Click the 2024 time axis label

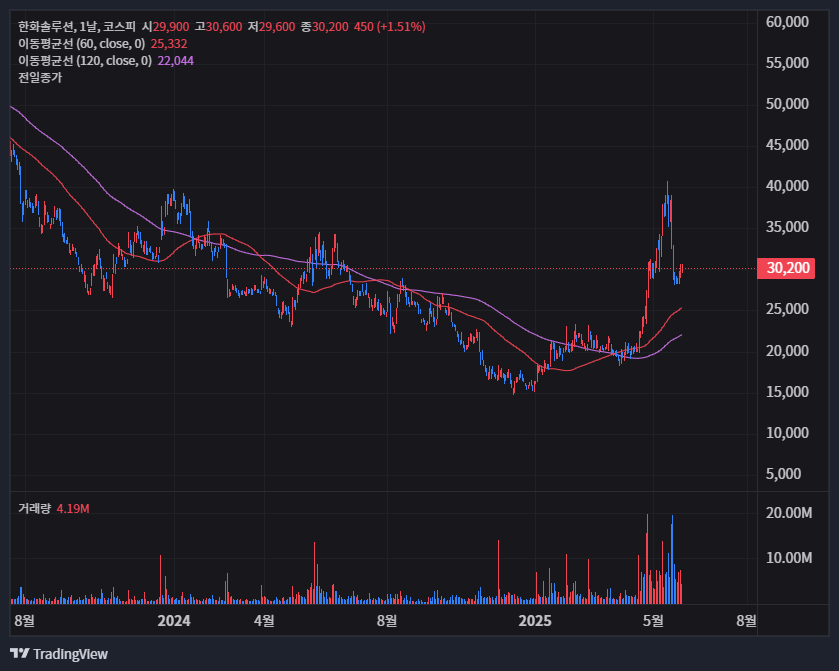[174, 621]
